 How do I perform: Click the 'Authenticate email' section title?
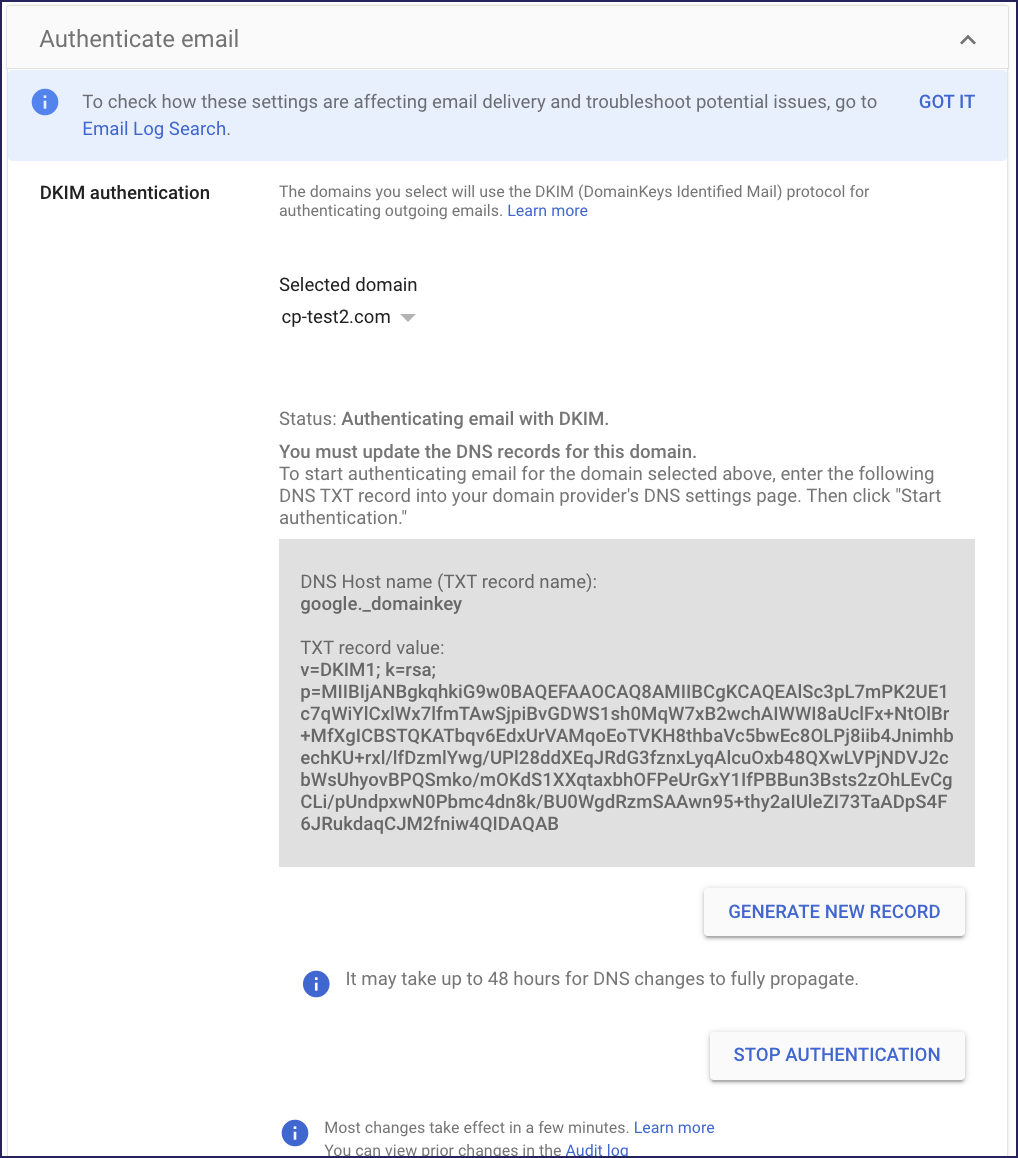pos(139,40)
